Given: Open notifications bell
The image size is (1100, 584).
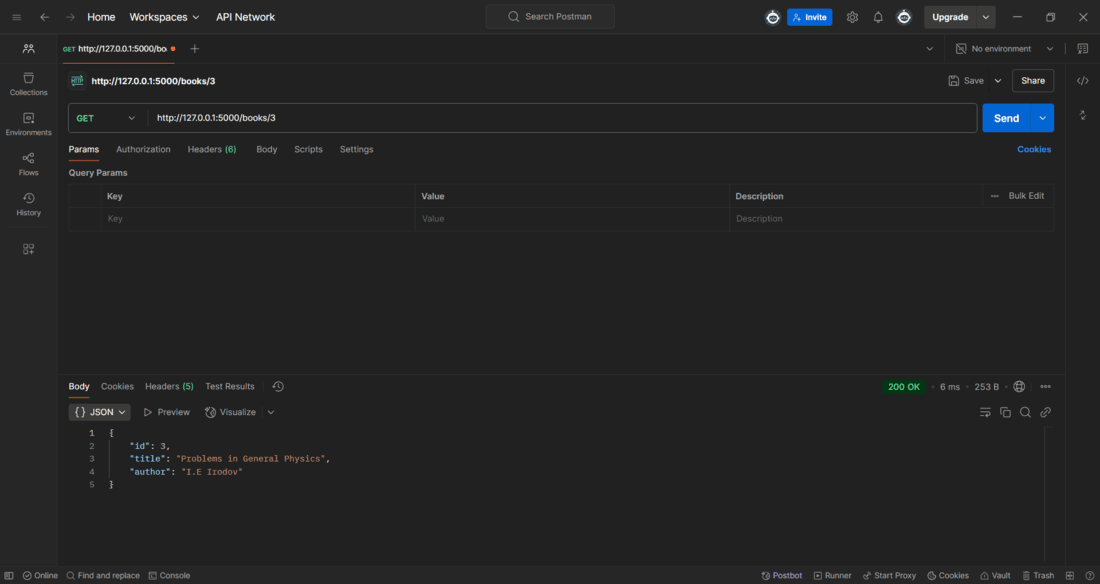Looking at the screenshot, I should coord(878,17).
